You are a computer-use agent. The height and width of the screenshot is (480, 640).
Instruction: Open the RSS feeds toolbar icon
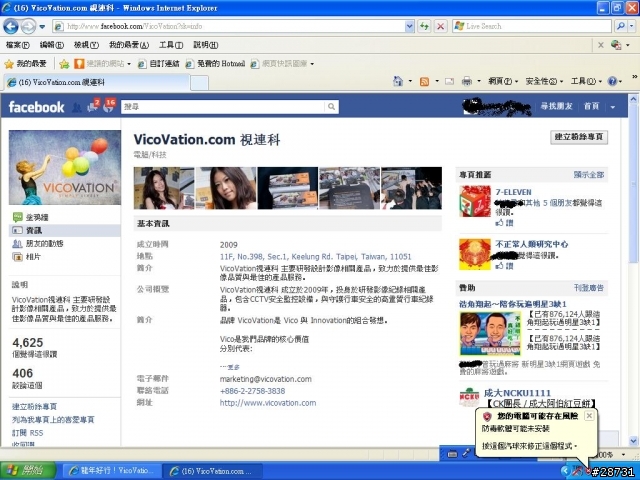click(424, 82)
